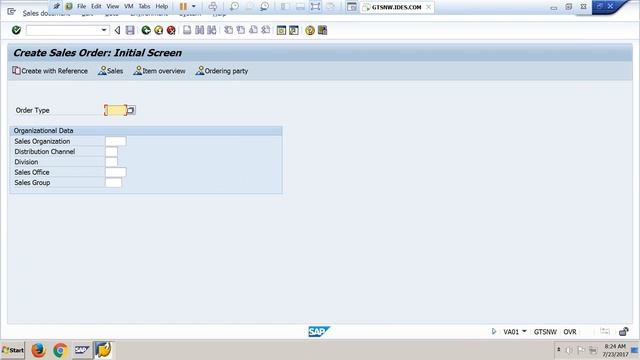The image size is (640, 360).
Task: Open the VM Edit menu
Action: click(x=96, y=6)
